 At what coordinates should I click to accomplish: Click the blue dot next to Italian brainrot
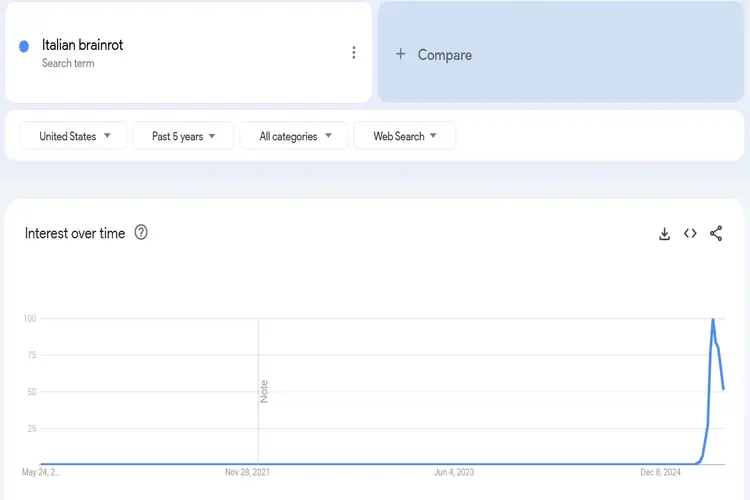[x=24, y=46]
